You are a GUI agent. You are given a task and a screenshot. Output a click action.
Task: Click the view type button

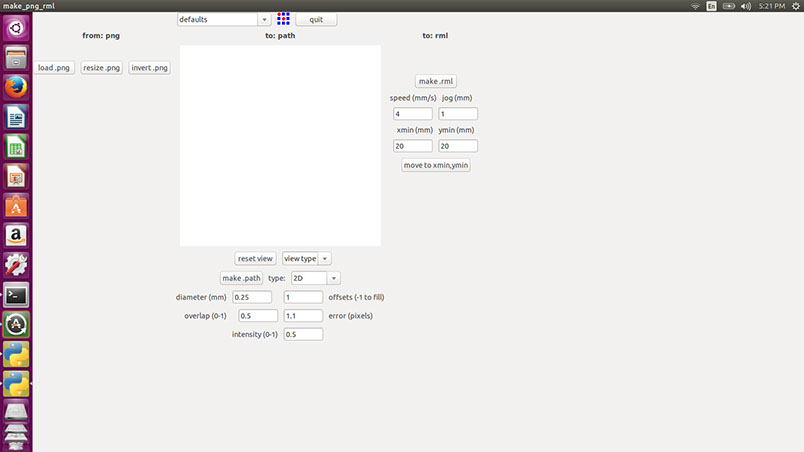click(x=300, y=259)
